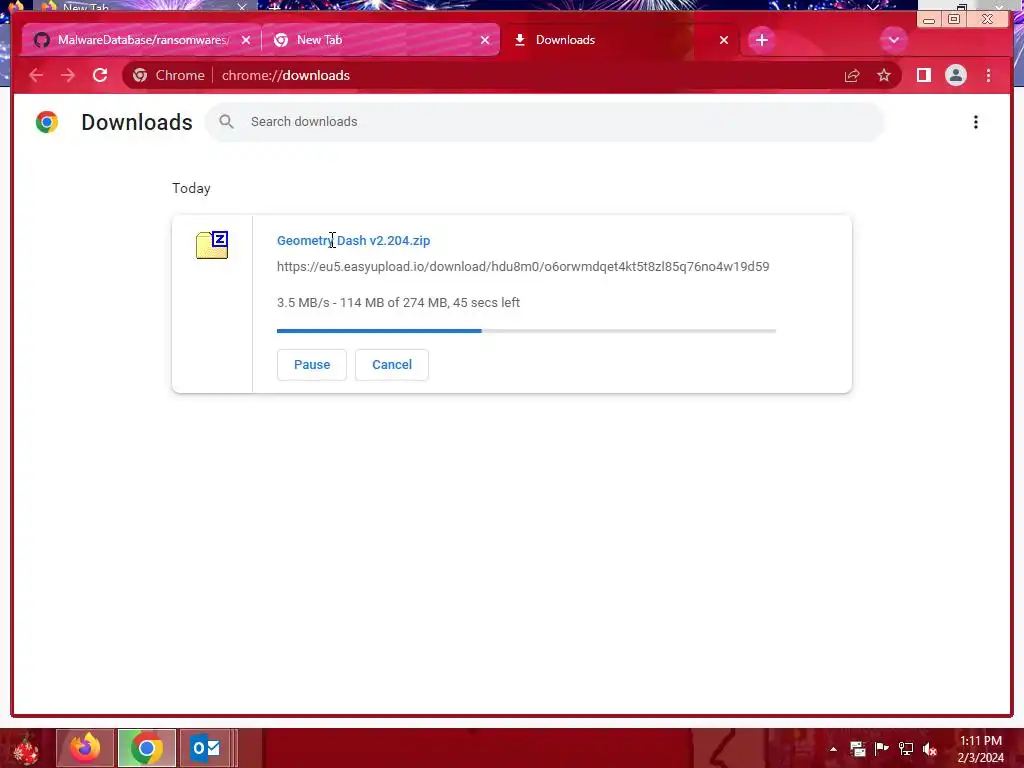Click the download progress bar

pos(526,331)
